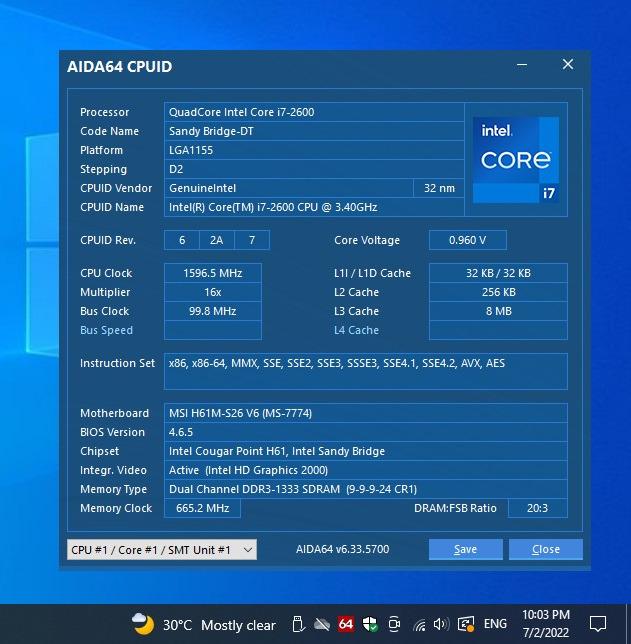Click the Core Voltage 0.960 V field

pyautogui.click(x=467, y=240)
